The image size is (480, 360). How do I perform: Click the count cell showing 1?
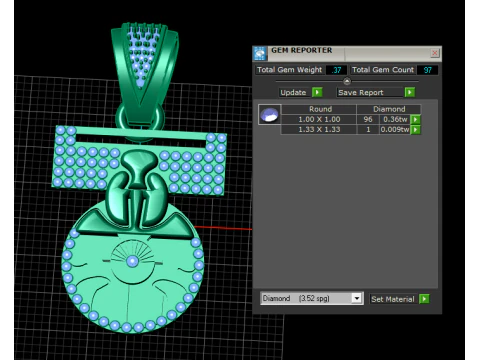coord(368,129)
